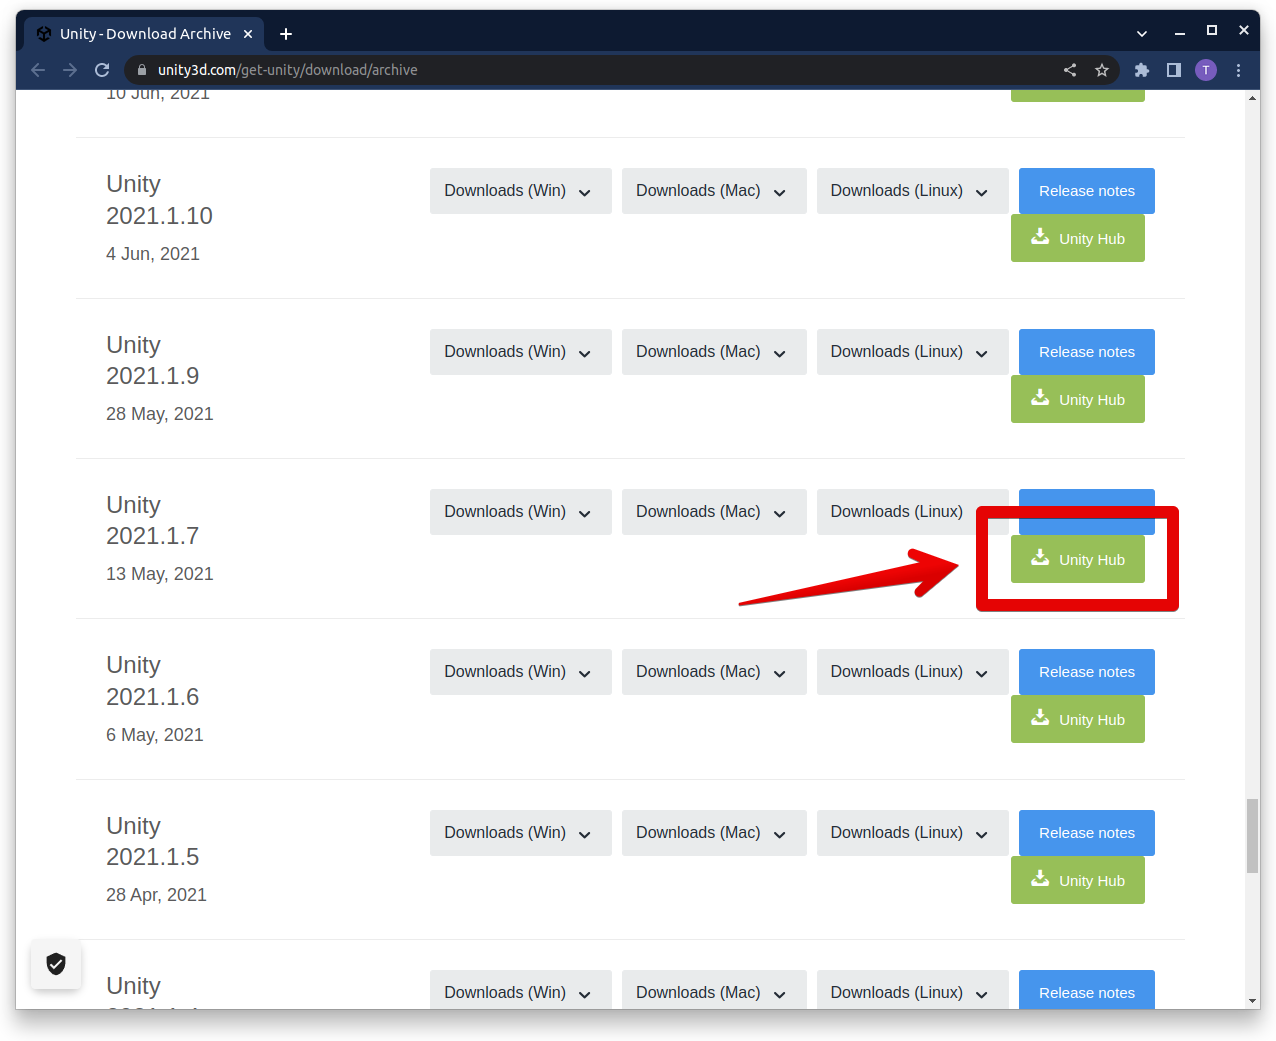This screenshot has width=1276, height=1041.
Task: Expand Downloads (Mac) for Unity 2021.1.10
Action: pyautogui.click(x=714, y=191)
